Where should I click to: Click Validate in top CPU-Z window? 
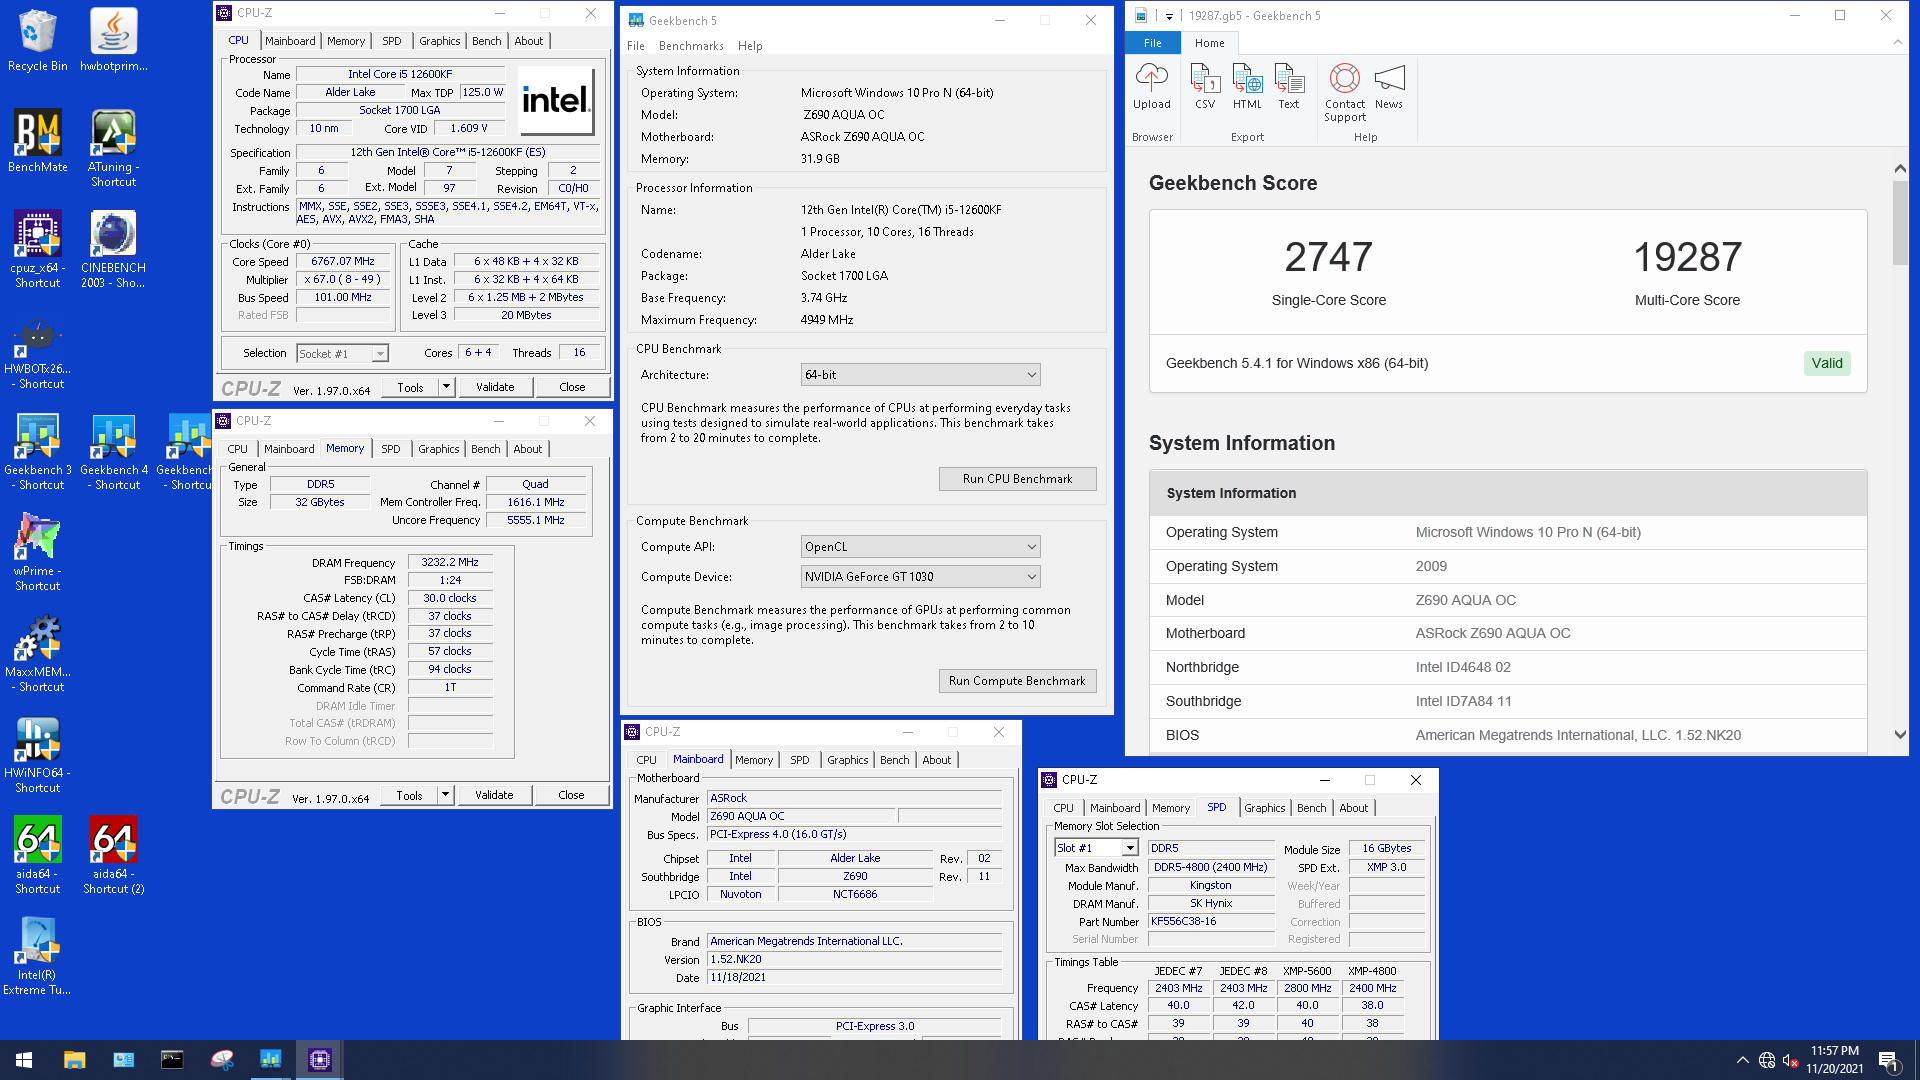[x=495, y=387]
